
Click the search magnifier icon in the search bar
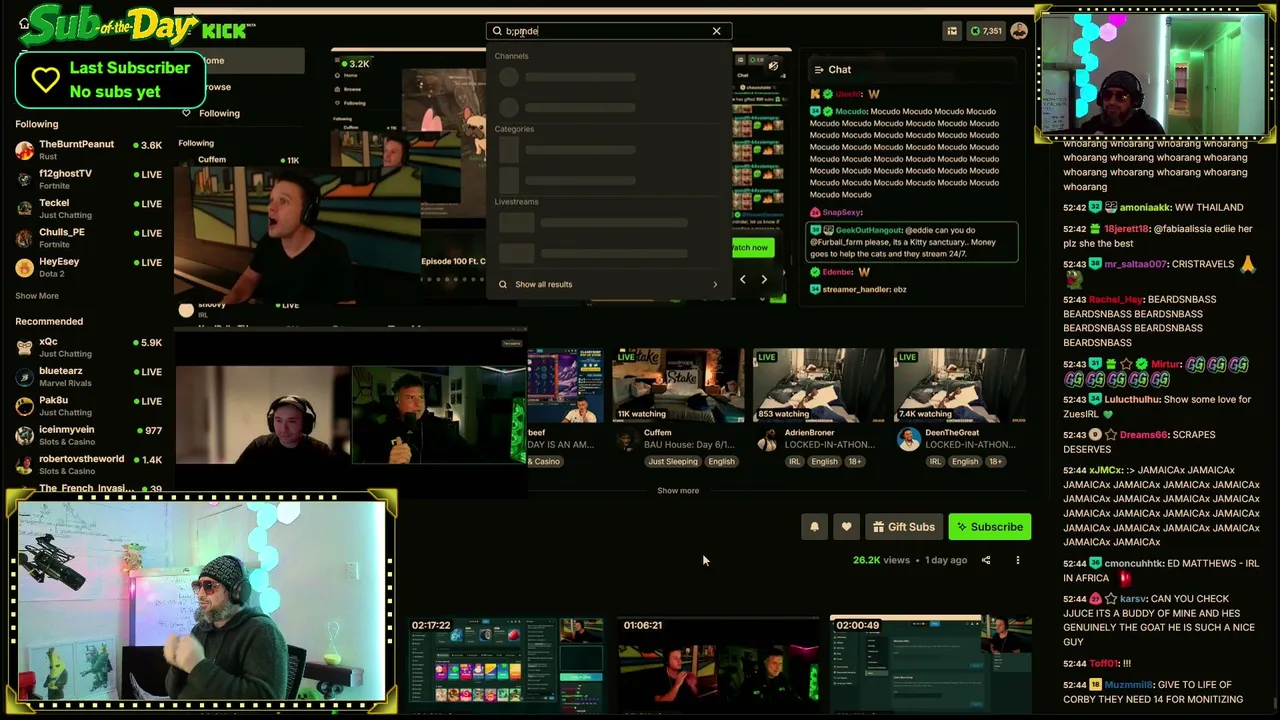tap(497, 31)
